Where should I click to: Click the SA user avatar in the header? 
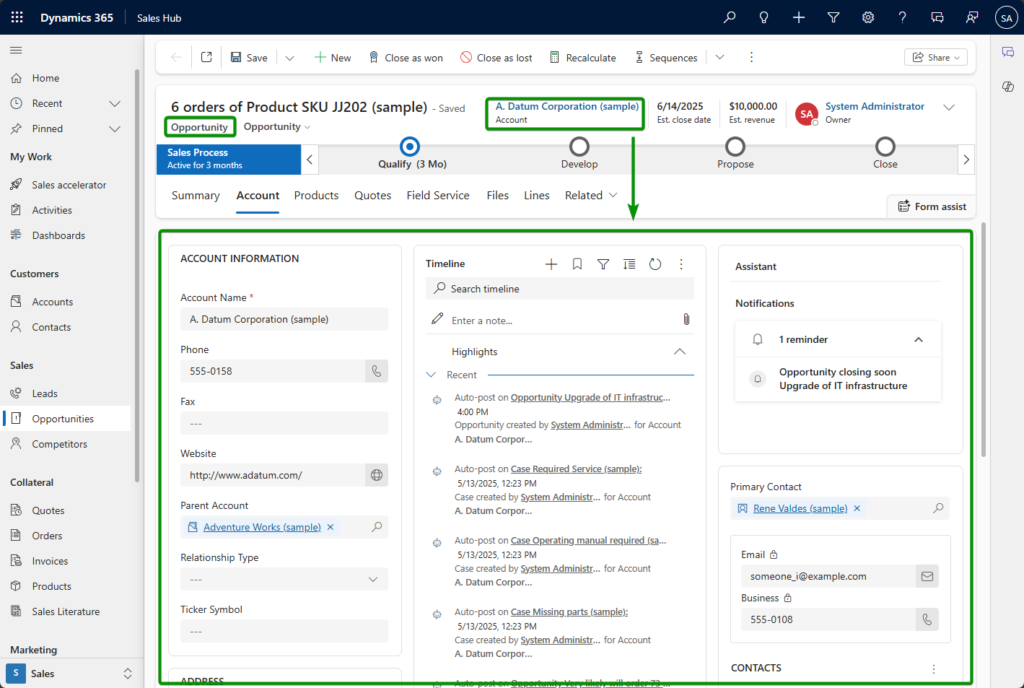[1006, 18]
